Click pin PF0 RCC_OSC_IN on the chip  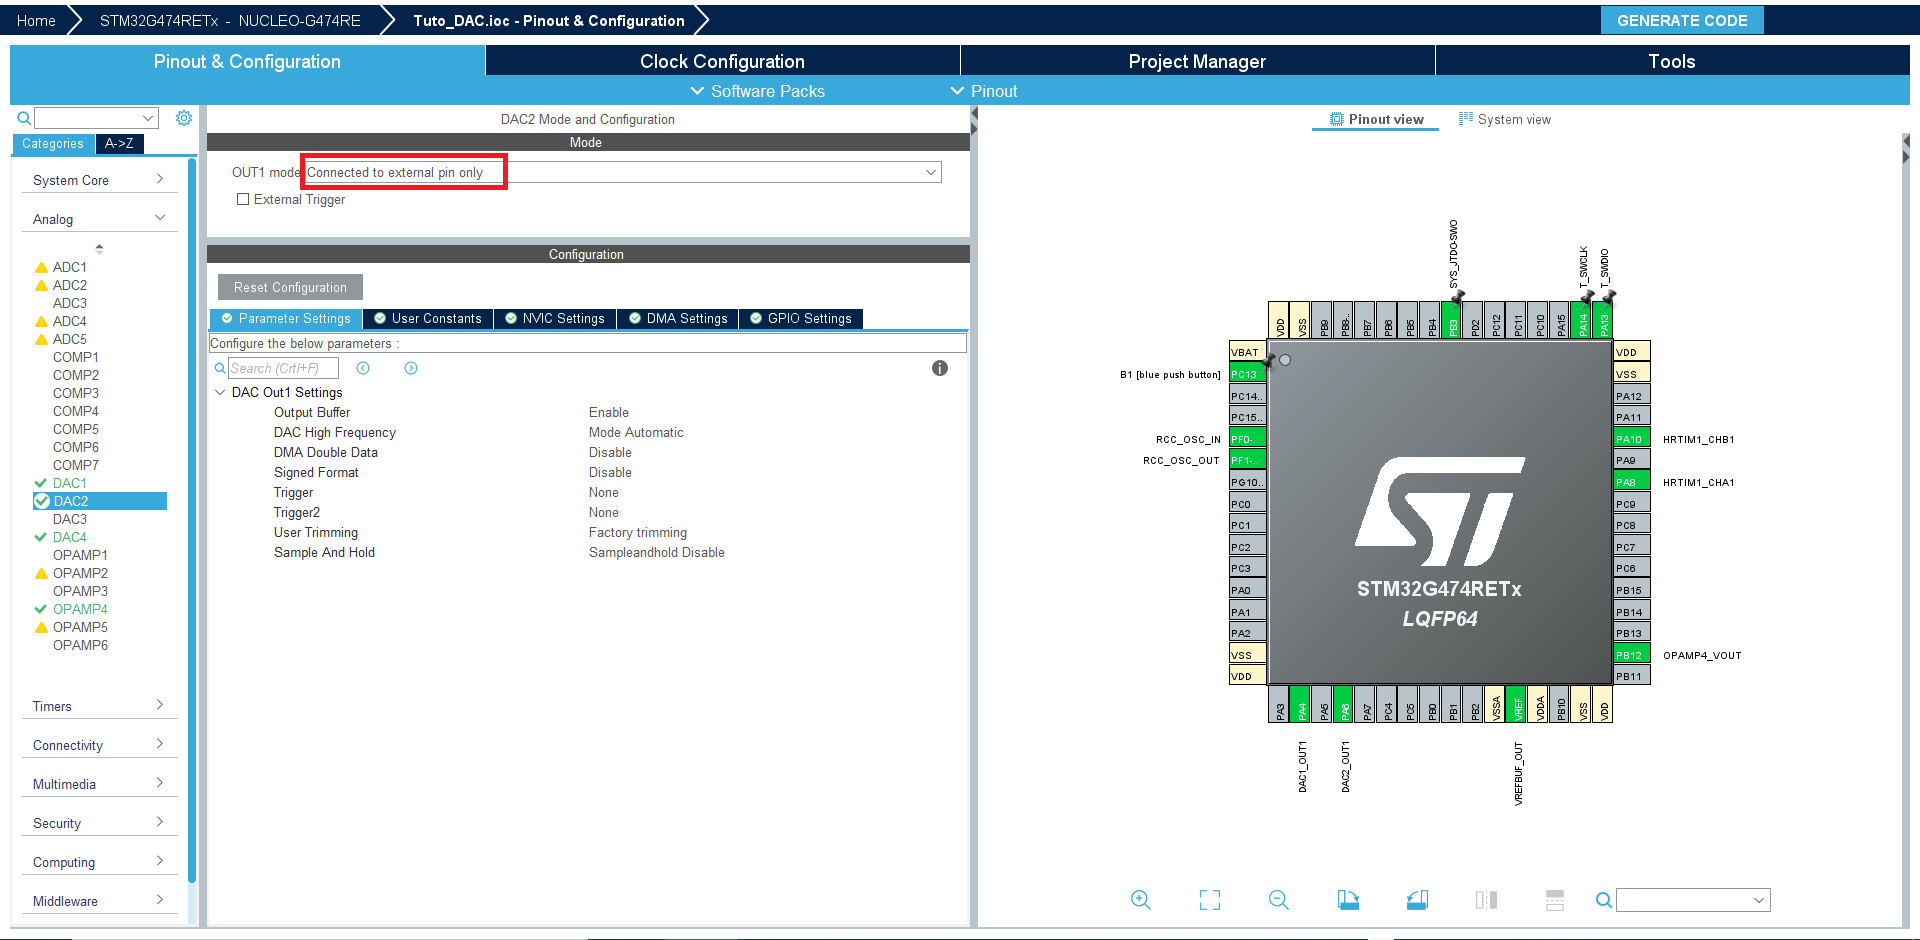point(1248,439)
